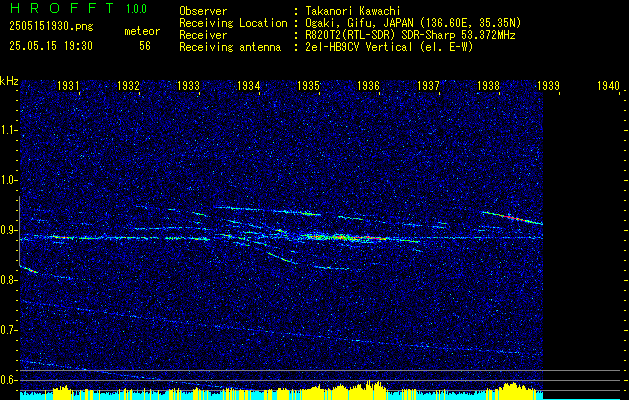Select the version number 1.0.0

pos(136,9)
